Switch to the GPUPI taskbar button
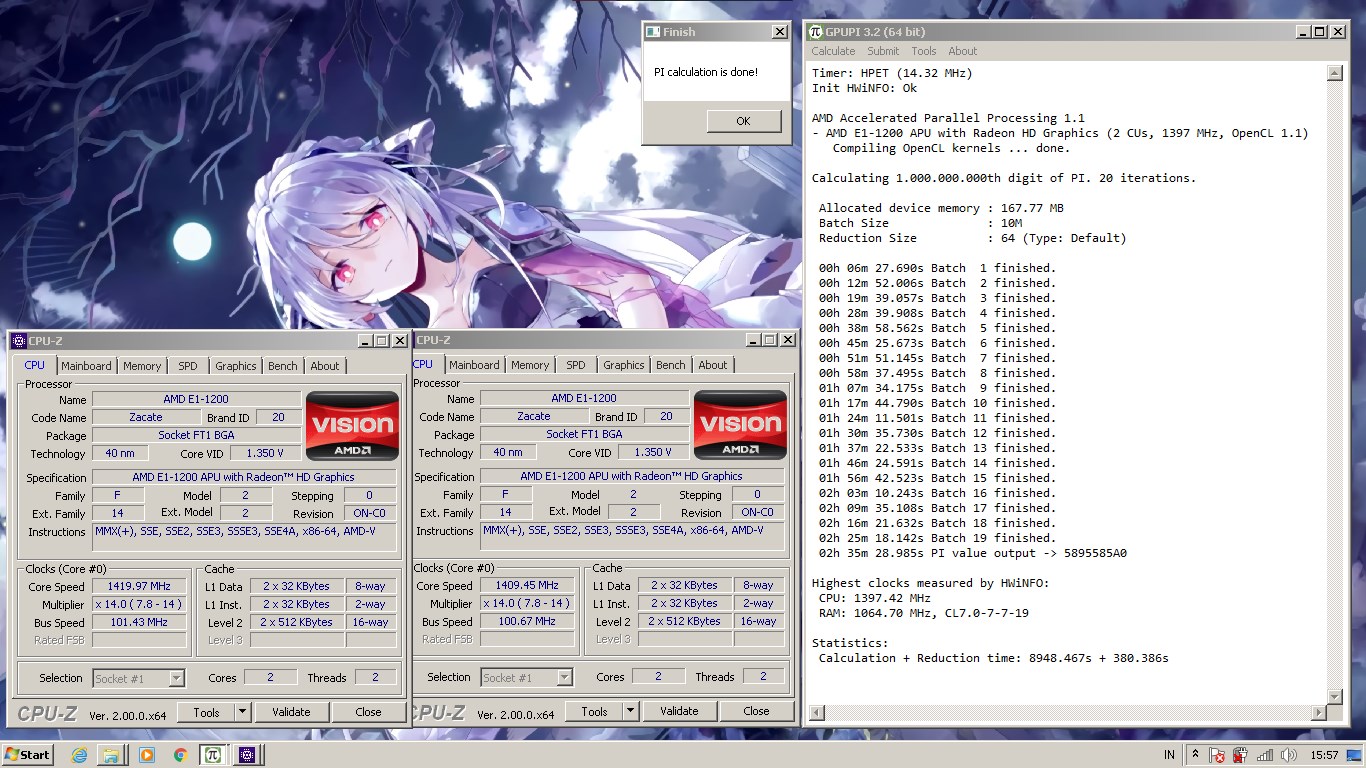The width and height of the screenshot is (1366, 768). pos(213,755)
